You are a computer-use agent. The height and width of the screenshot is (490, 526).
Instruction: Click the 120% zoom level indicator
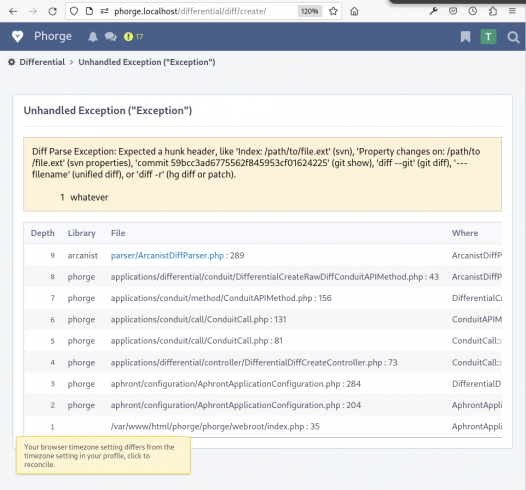309,11
